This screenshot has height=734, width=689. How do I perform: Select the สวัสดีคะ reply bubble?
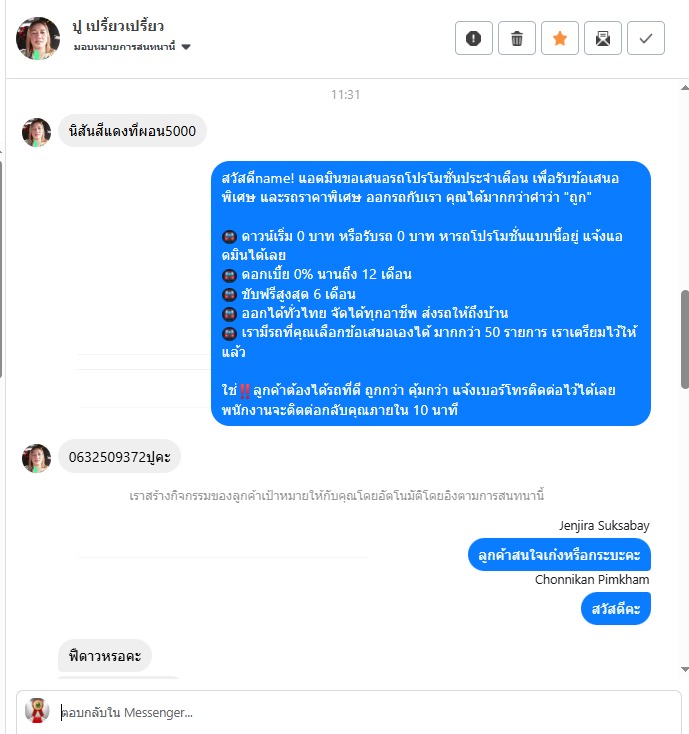click(616, 609)
